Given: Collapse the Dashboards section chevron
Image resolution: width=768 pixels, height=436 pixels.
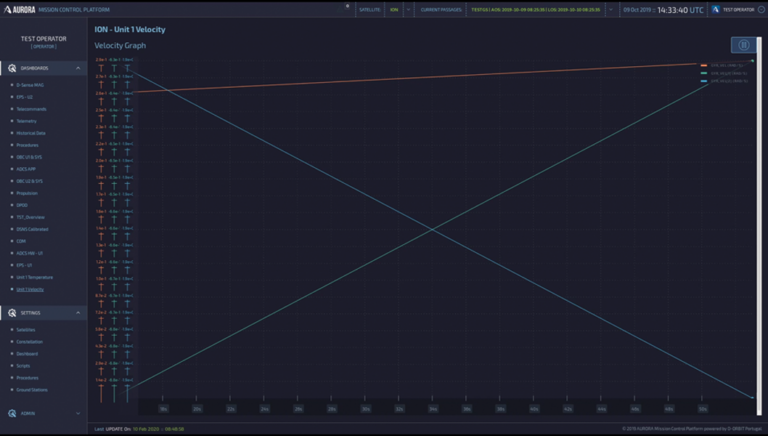Looking at the screenshot, I should (x=78, y=68).
